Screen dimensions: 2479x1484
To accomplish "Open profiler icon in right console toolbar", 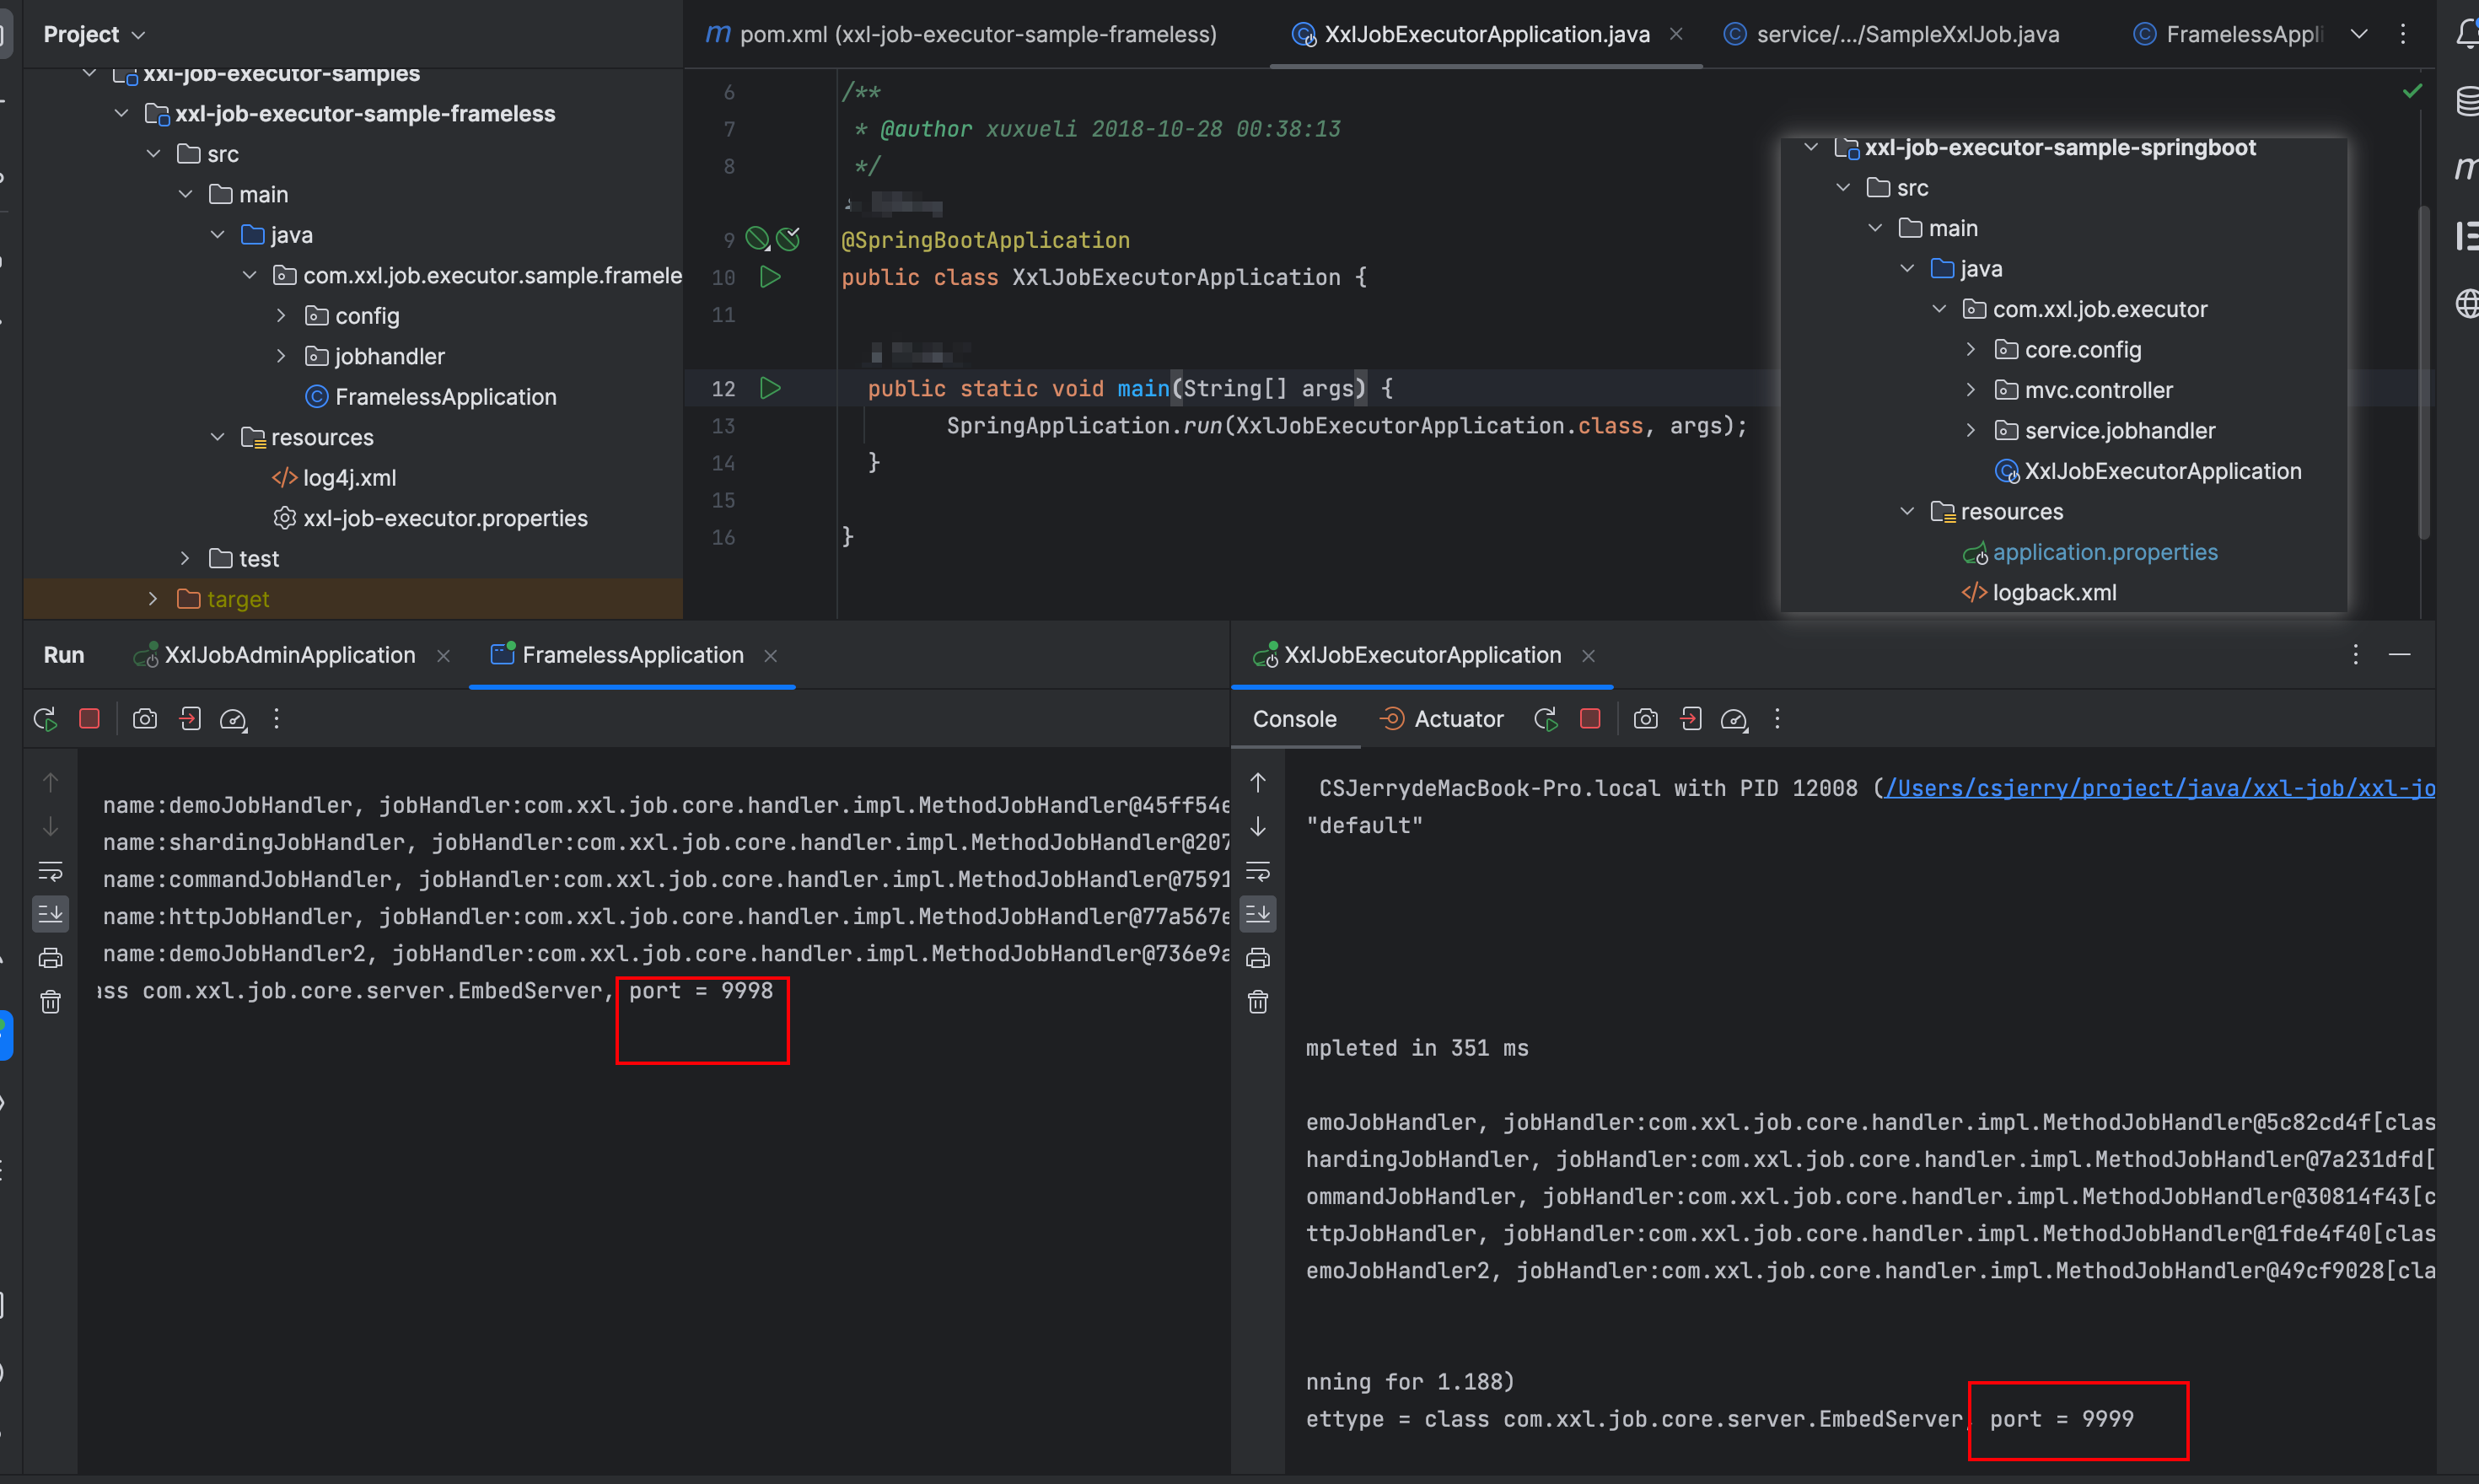I will (x=1735, y=719).
